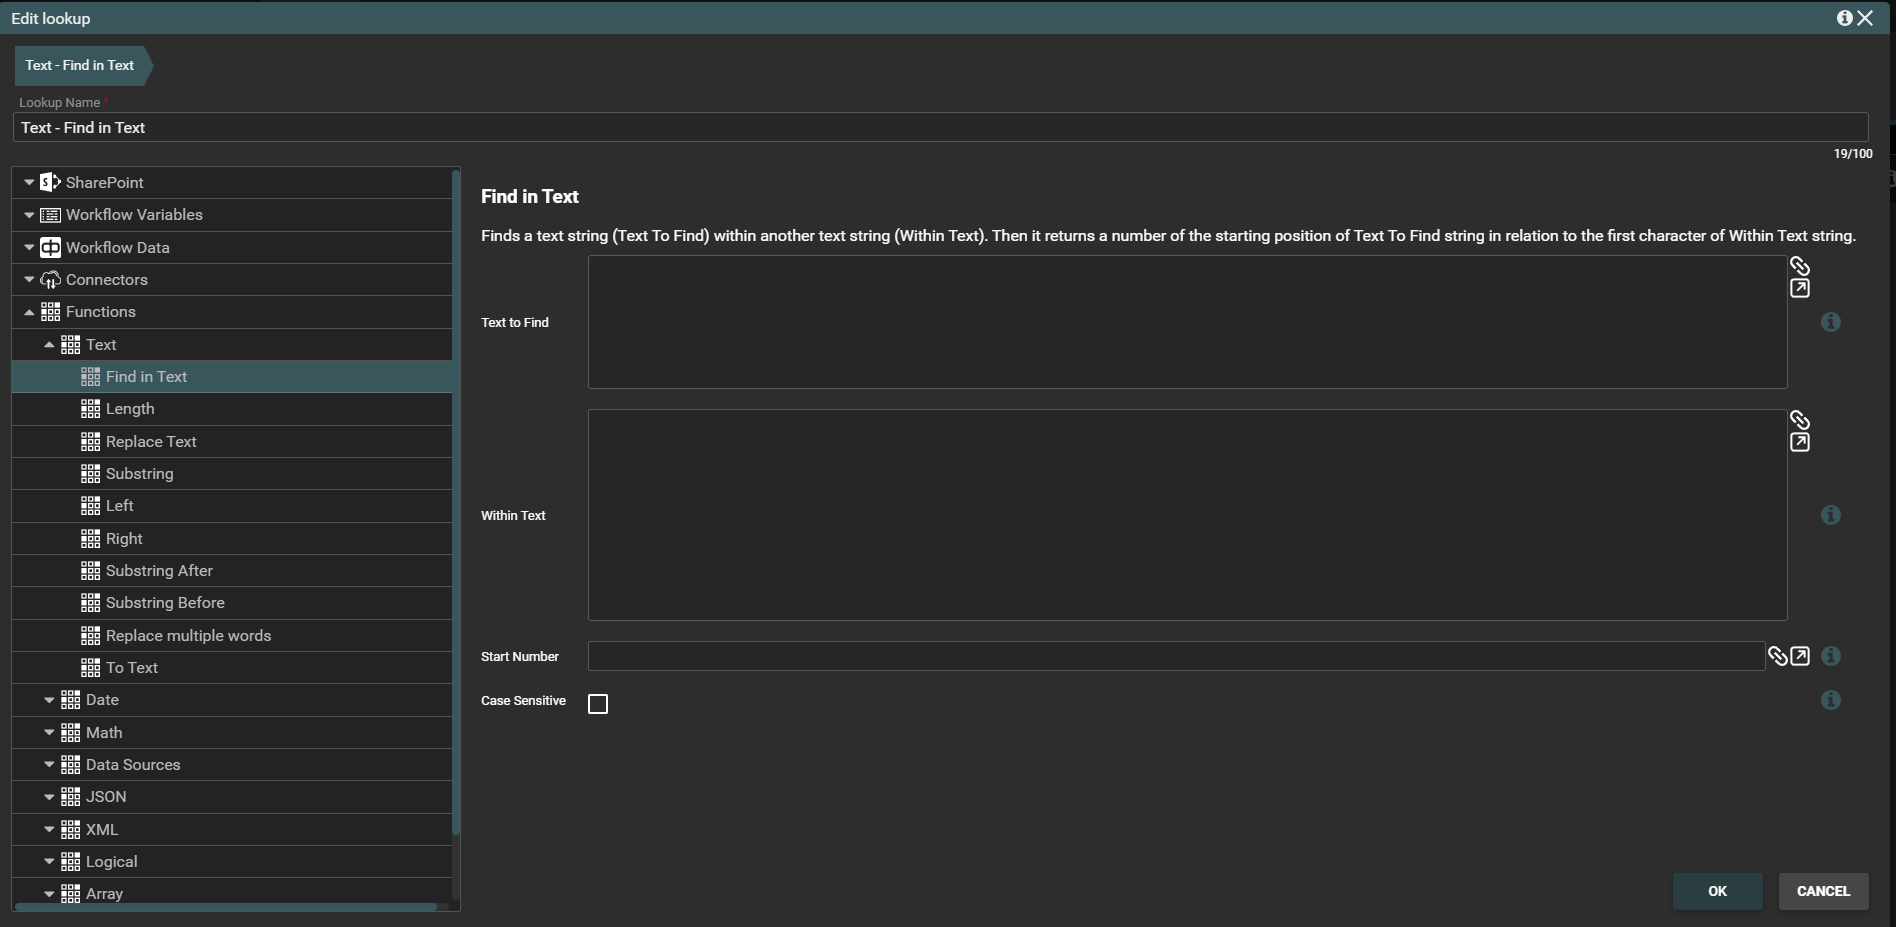Click the lookup link icon for Within Text

[1799, 420]
